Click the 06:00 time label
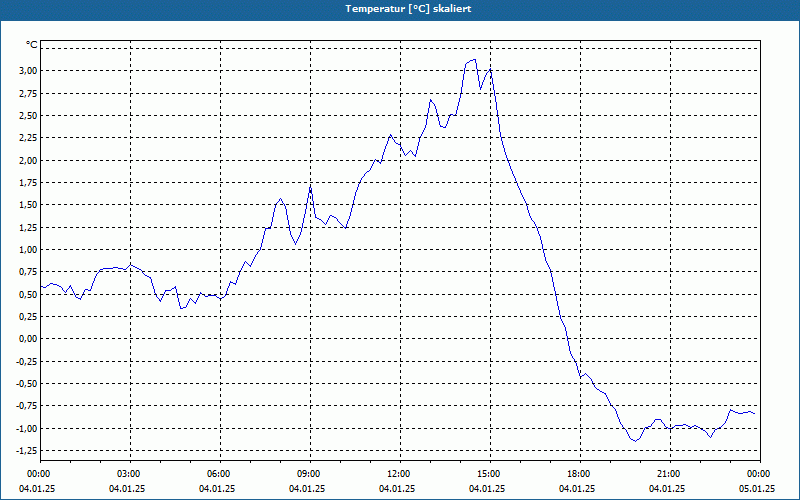This screenshot has height=500, width=800. (220, 474)
